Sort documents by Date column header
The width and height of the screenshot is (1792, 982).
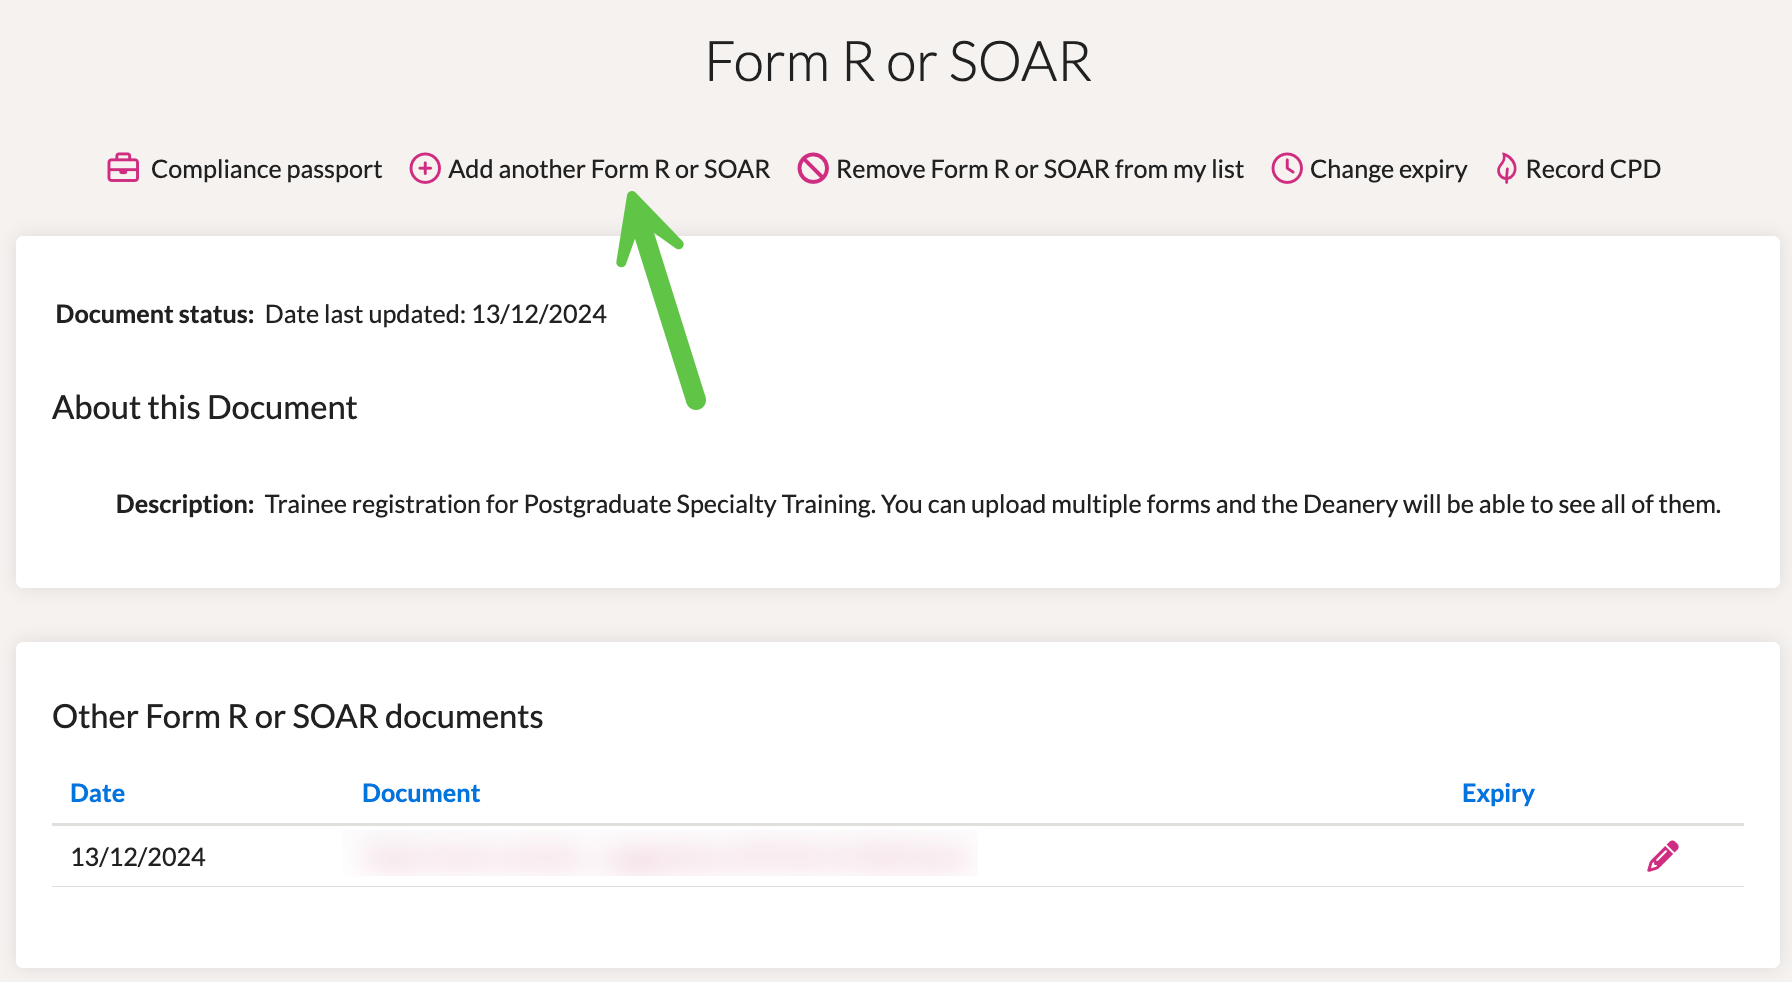(98, 793)
